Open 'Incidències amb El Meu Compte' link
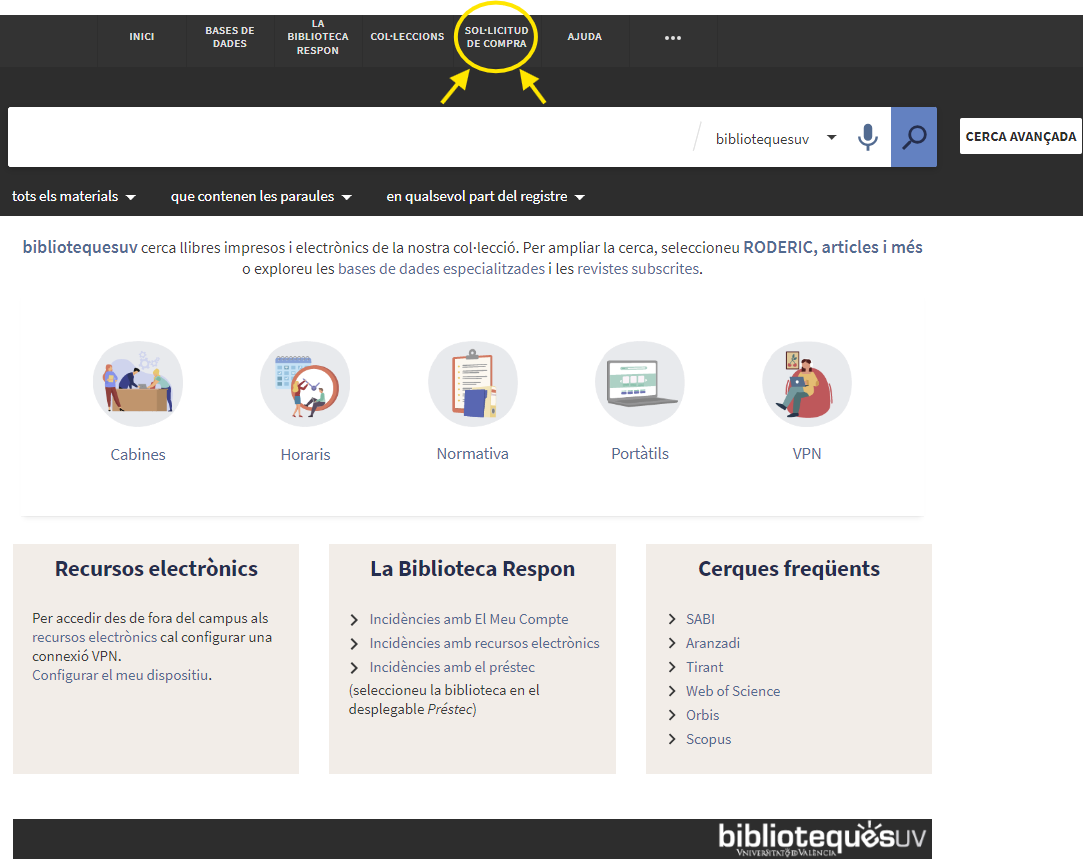Image resolution: width=1083 pixels, height=859 pixels. tap(468, 619)
